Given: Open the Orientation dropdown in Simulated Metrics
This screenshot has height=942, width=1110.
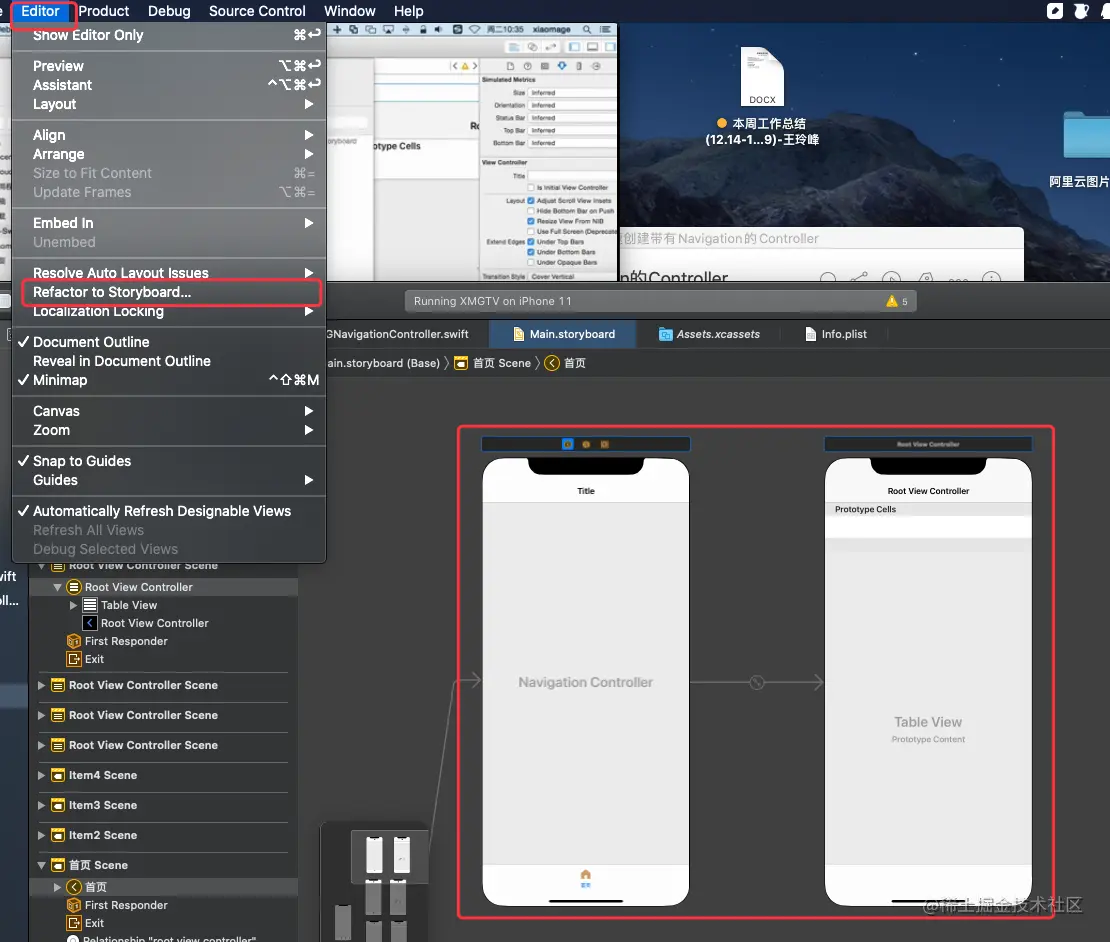Looking at the screenshot, I should click(x=573, y=105).
